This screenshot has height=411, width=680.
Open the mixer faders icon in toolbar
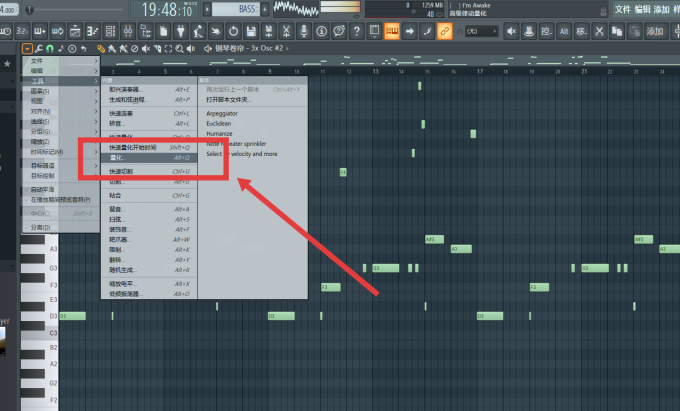(x=128, y=31)
